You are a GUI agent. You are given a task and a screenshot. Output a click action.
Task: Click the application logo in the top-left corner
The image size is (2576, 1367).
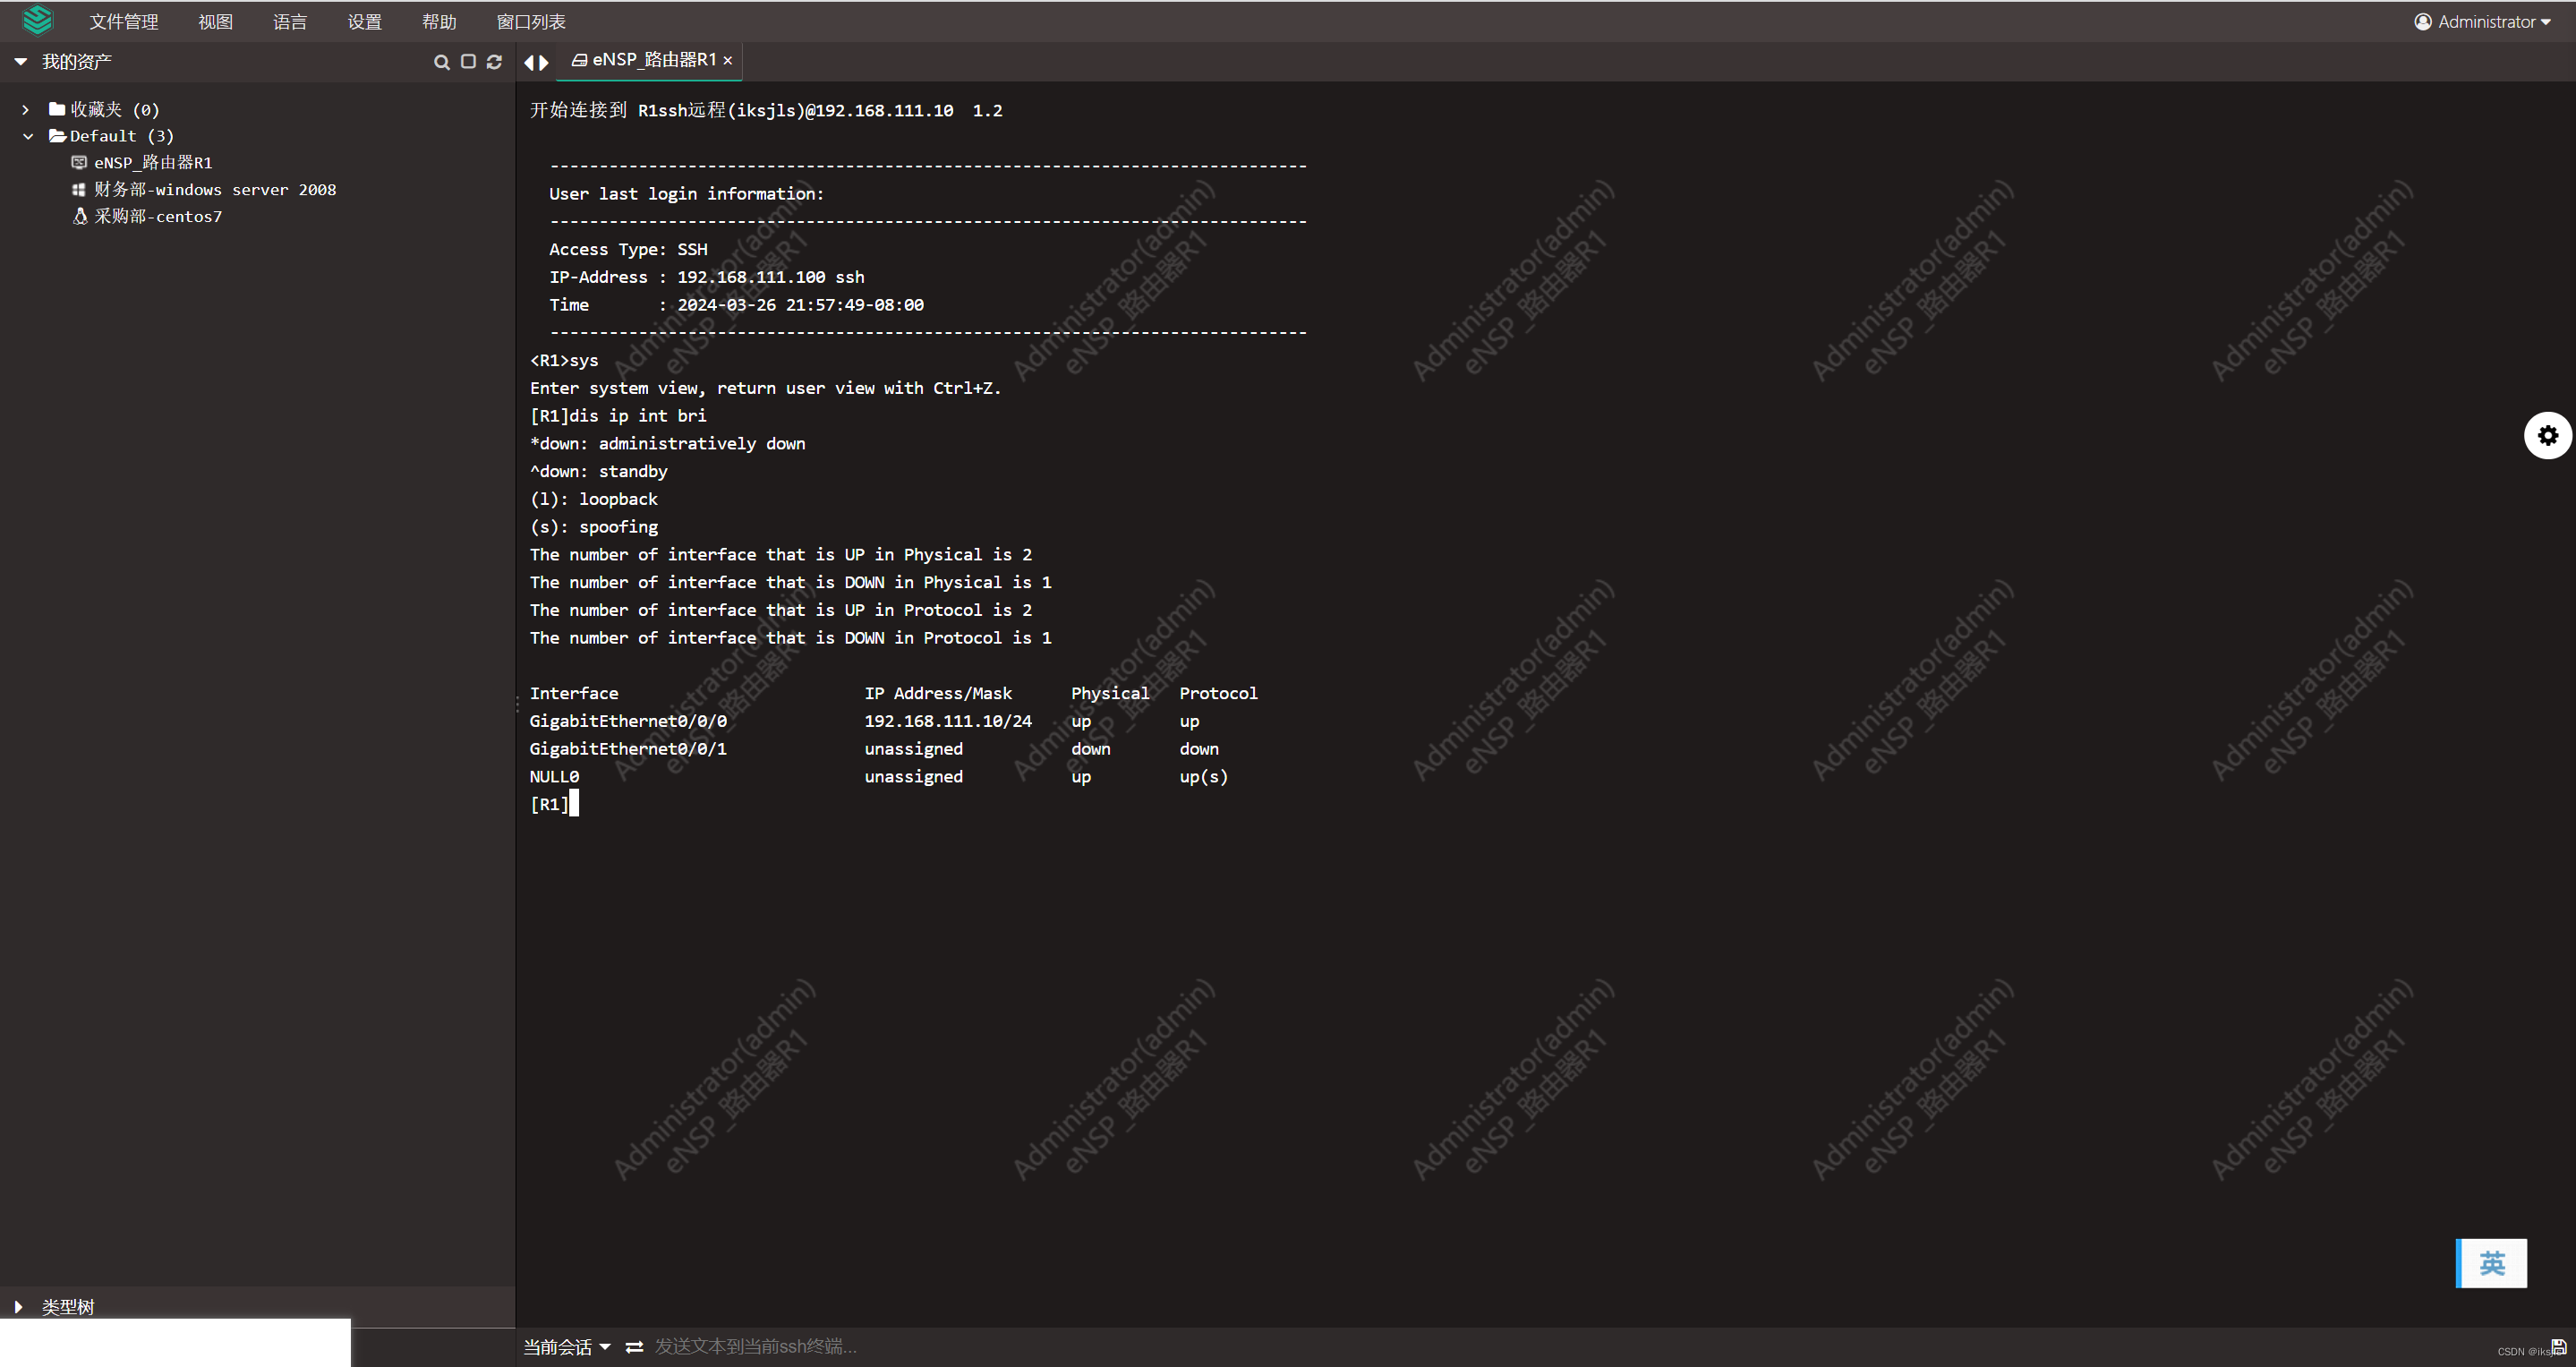click(37, 20)
